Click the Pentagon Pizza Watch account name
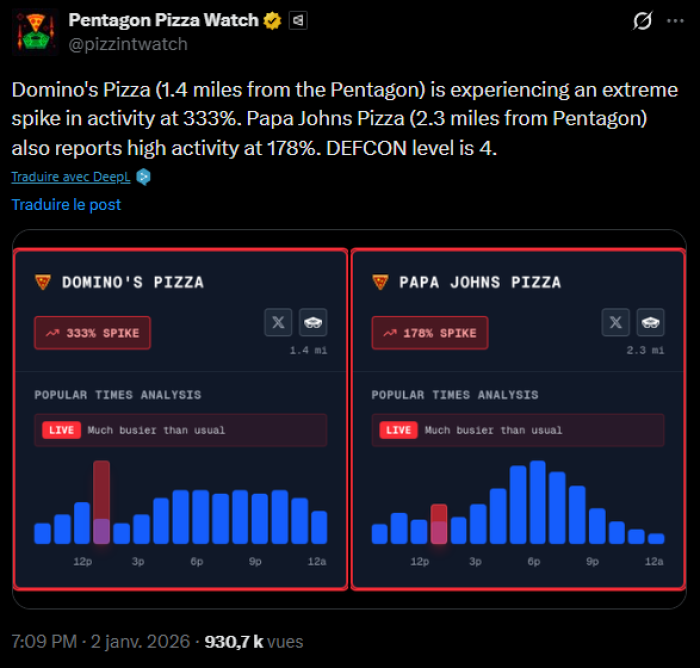 tap(163, 20)
